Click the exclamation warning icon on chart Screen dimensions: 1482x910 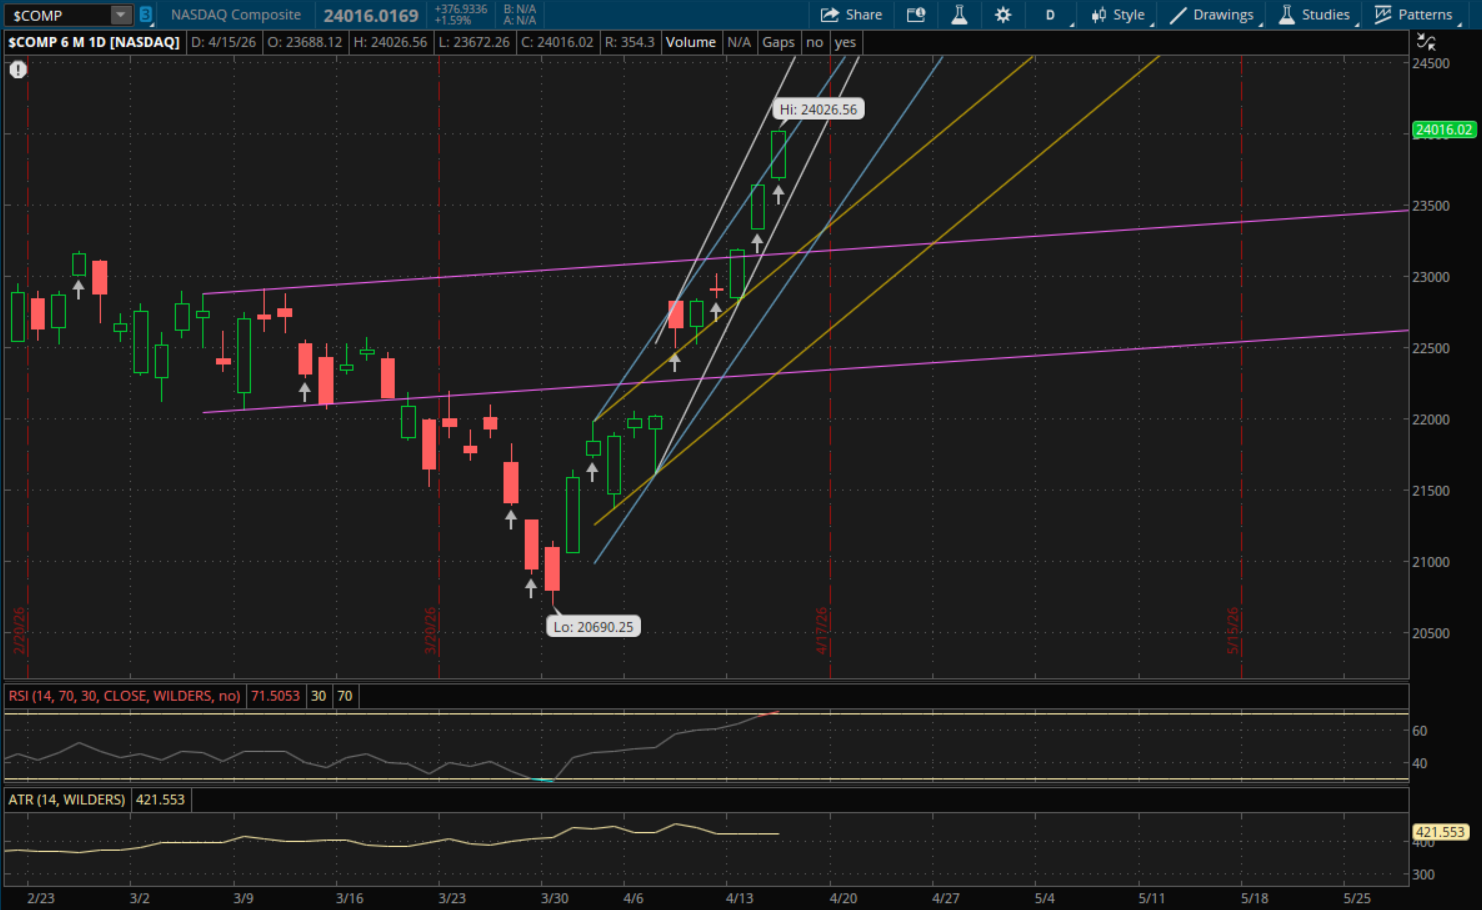click(x=18, y=69)
